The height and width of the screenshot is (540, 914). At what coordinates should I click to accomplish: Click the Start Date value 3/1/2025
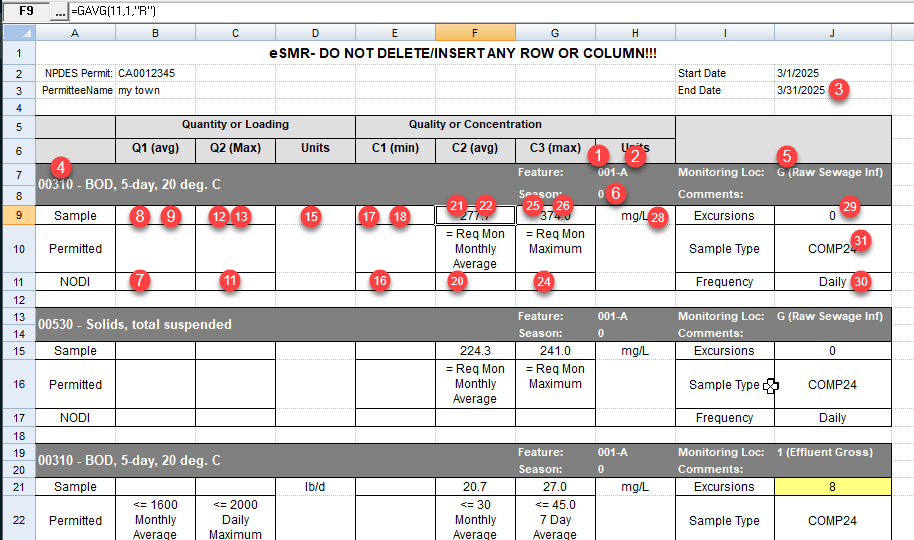(x=798, y=73)
